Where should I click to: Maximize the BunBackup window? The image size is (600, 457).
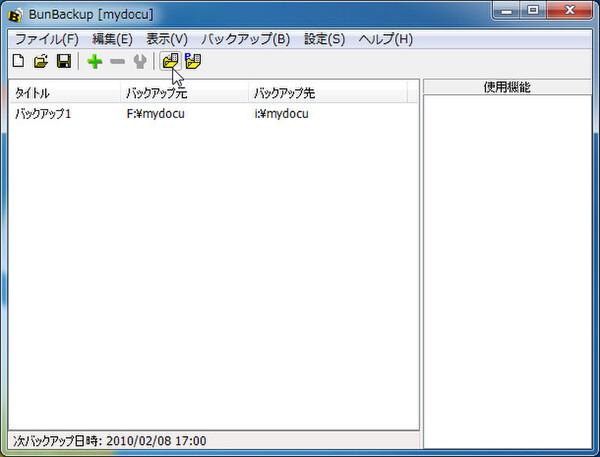[x=534, y=10]
